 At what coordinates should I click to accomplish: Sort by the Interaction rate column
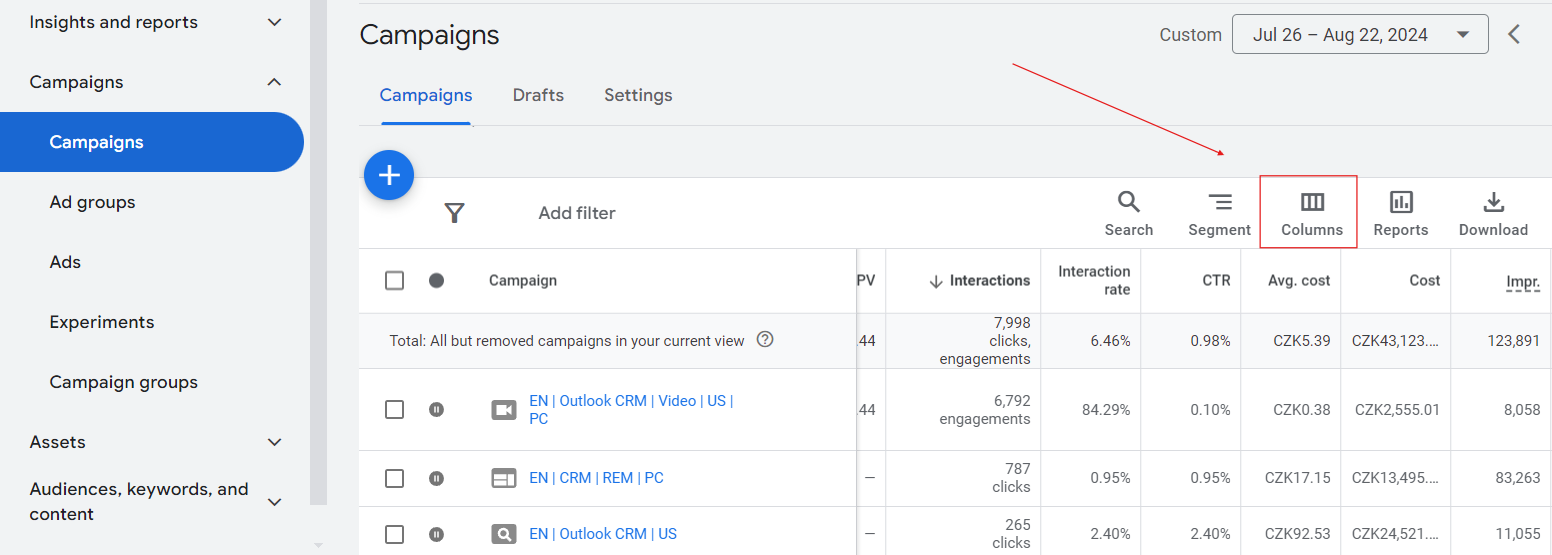tap(1094, 280)
